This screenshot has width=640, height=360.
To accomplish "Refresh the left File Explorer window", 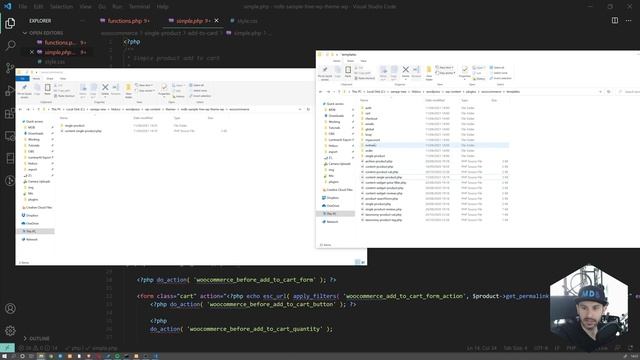I will pyautogui.click(x=308, y=109).
